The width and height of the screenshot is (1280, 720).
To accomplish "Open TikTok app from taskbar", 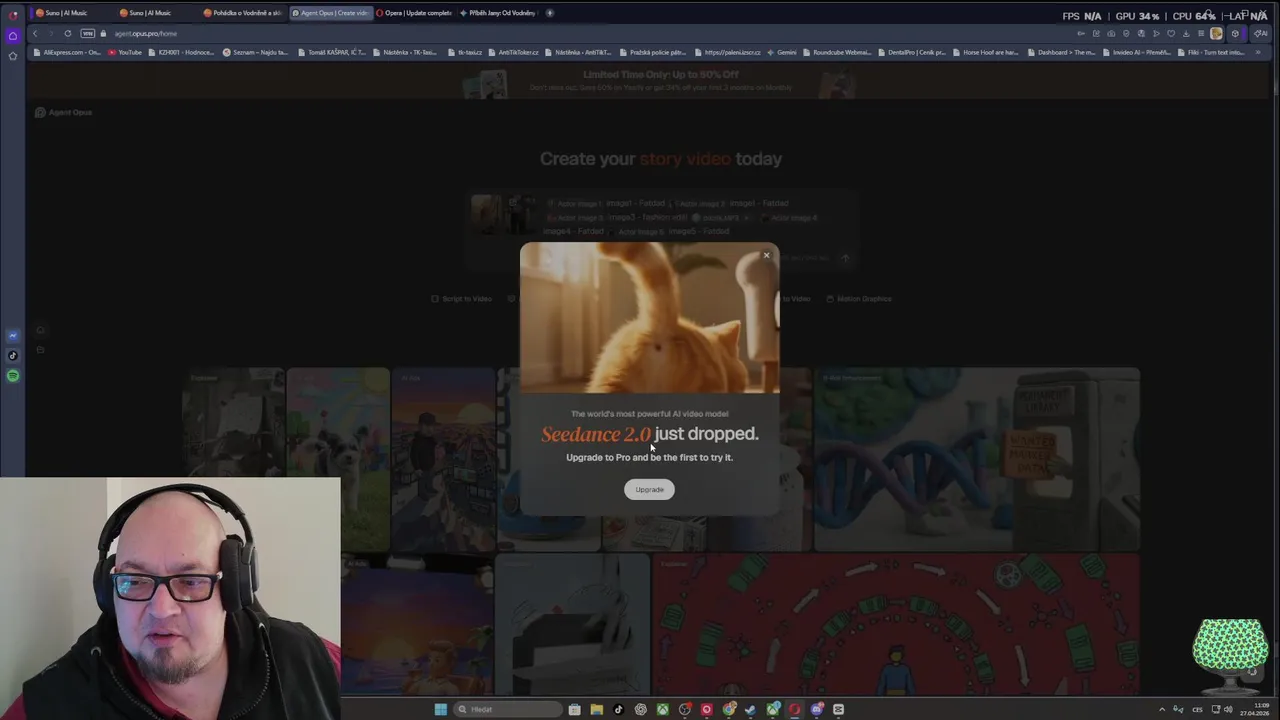I will 618,709.
